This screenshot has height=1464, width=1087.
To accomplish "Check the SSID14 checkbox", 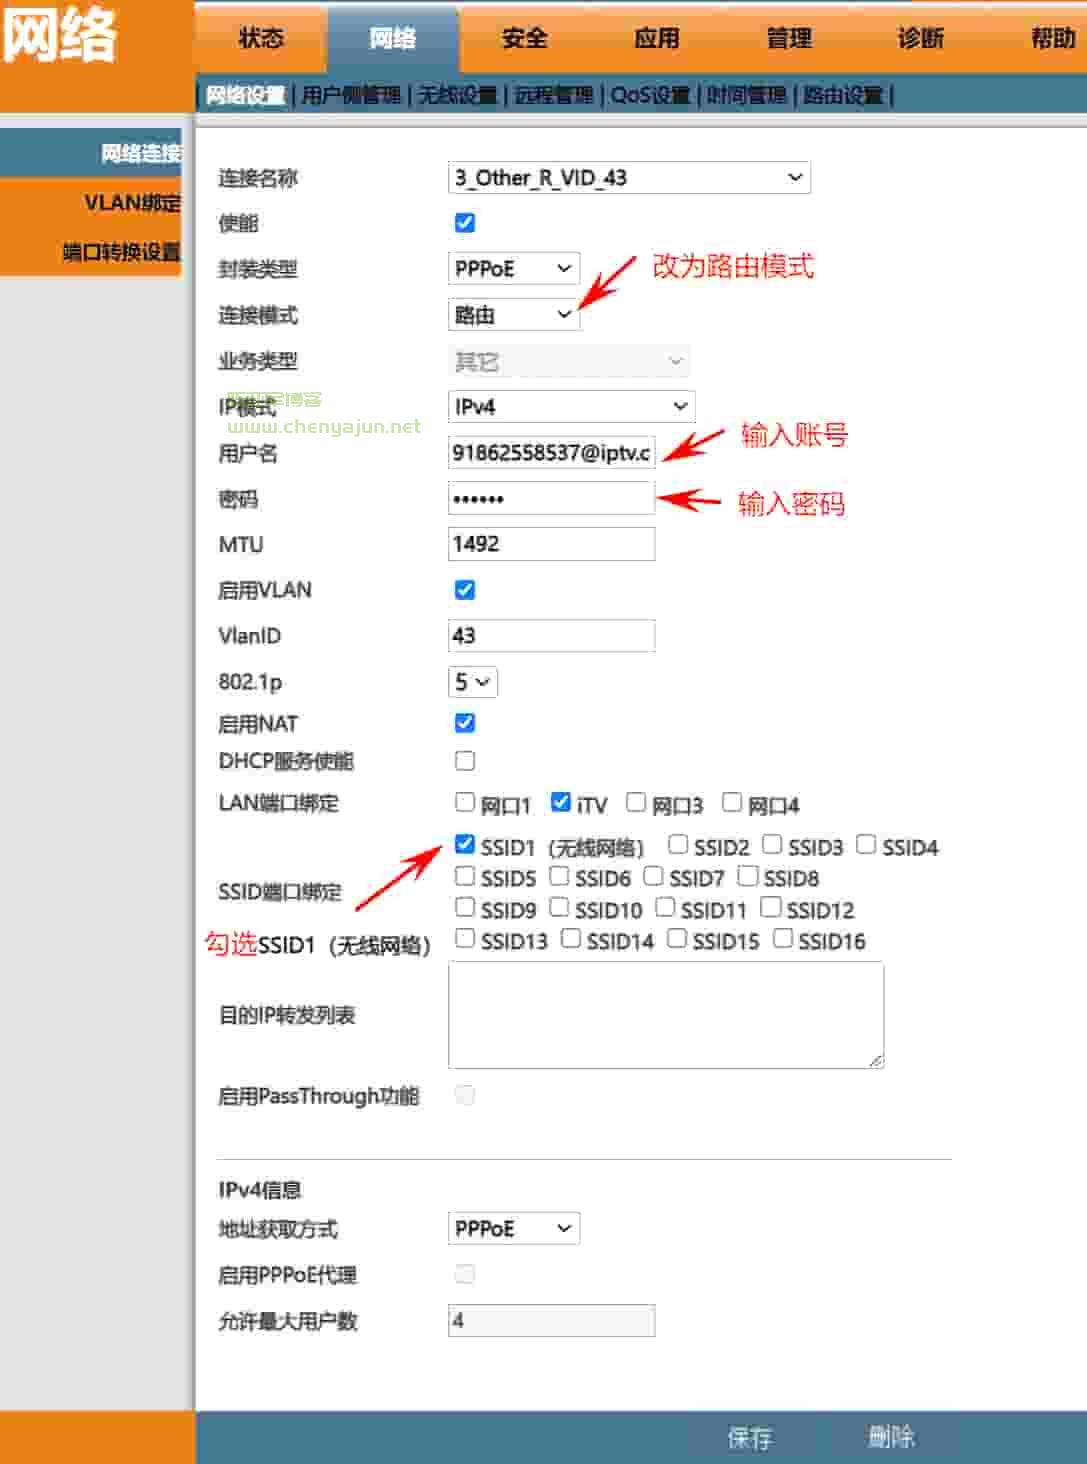I will coord(571,938).
